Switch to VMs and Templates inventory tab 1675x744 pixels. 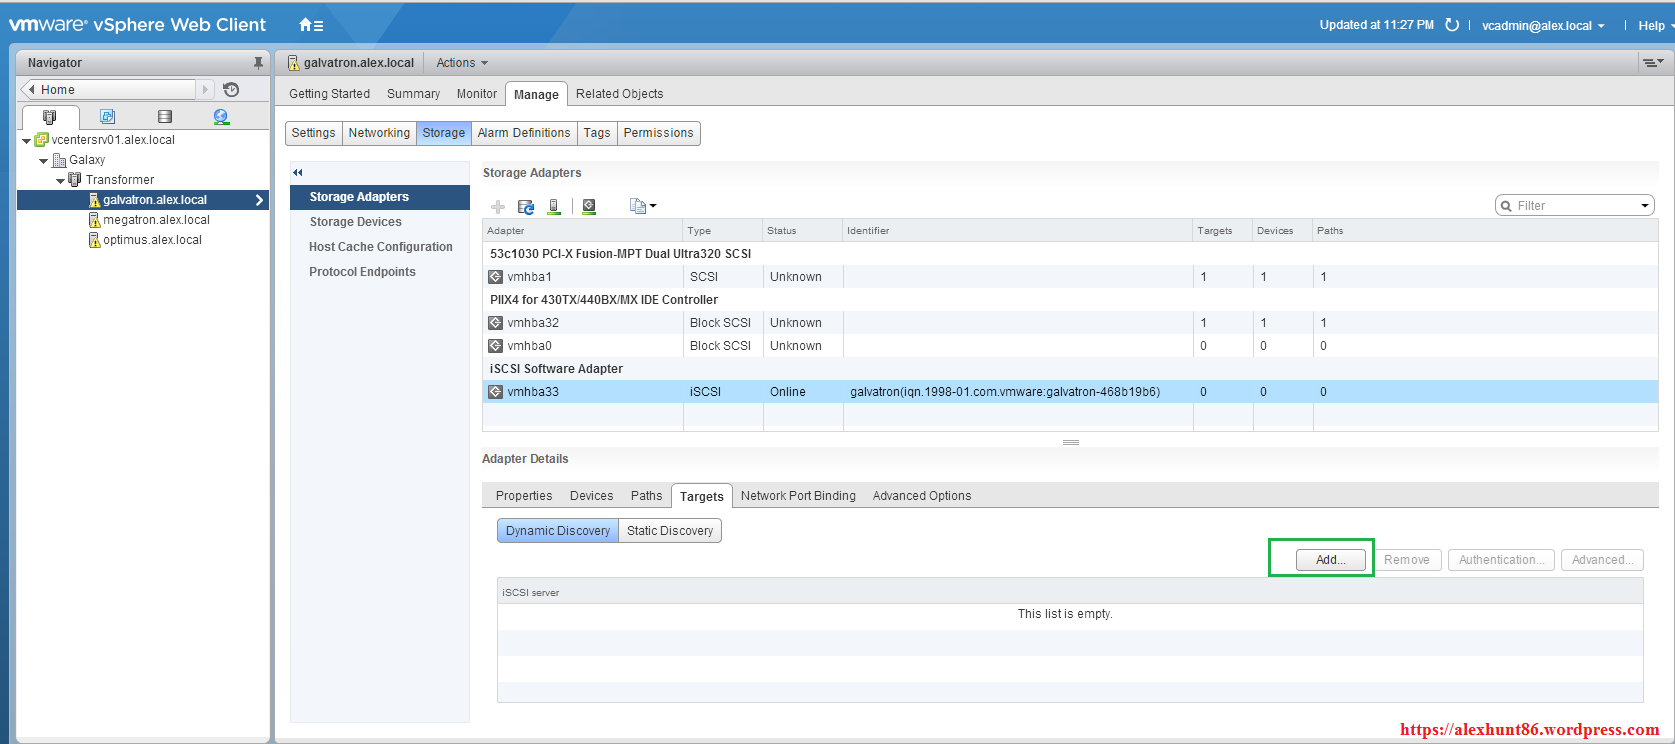point(108,117)
